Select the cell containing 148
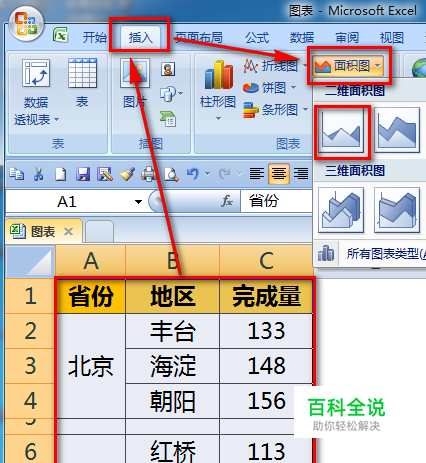The image size is (426, 463). [x=266, y=366]
